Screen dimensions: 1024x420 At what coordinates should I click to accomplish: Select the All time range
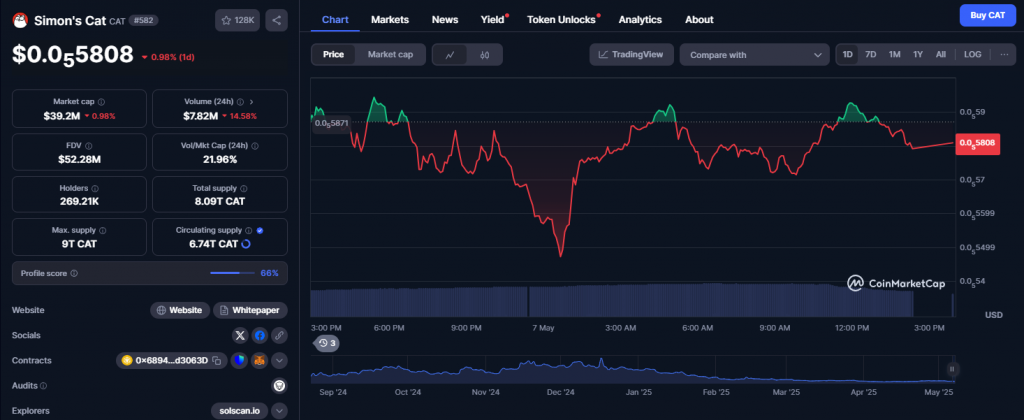[940, 55]
